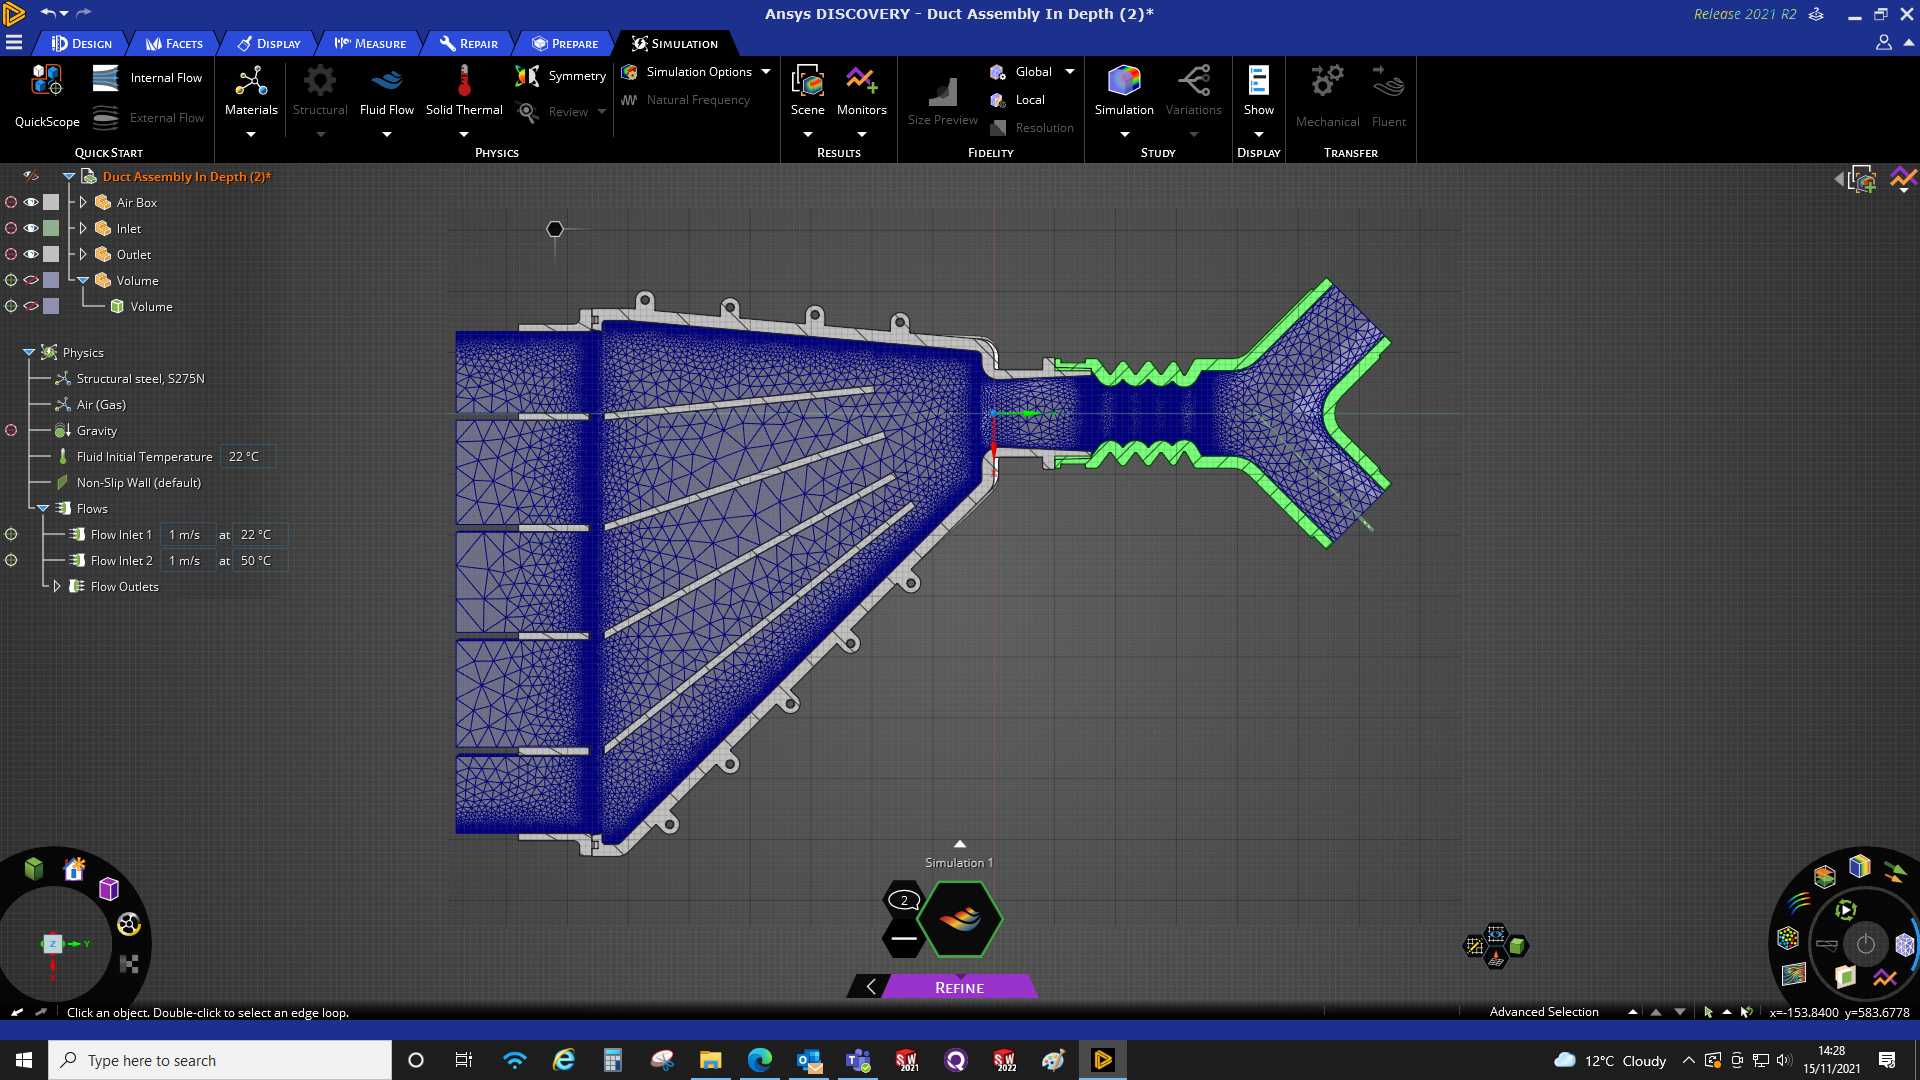The height and width of the screenshot is (1080, 1920).
Task: Click the back arrow beside Refine
Action: click(x=870, y=987)
